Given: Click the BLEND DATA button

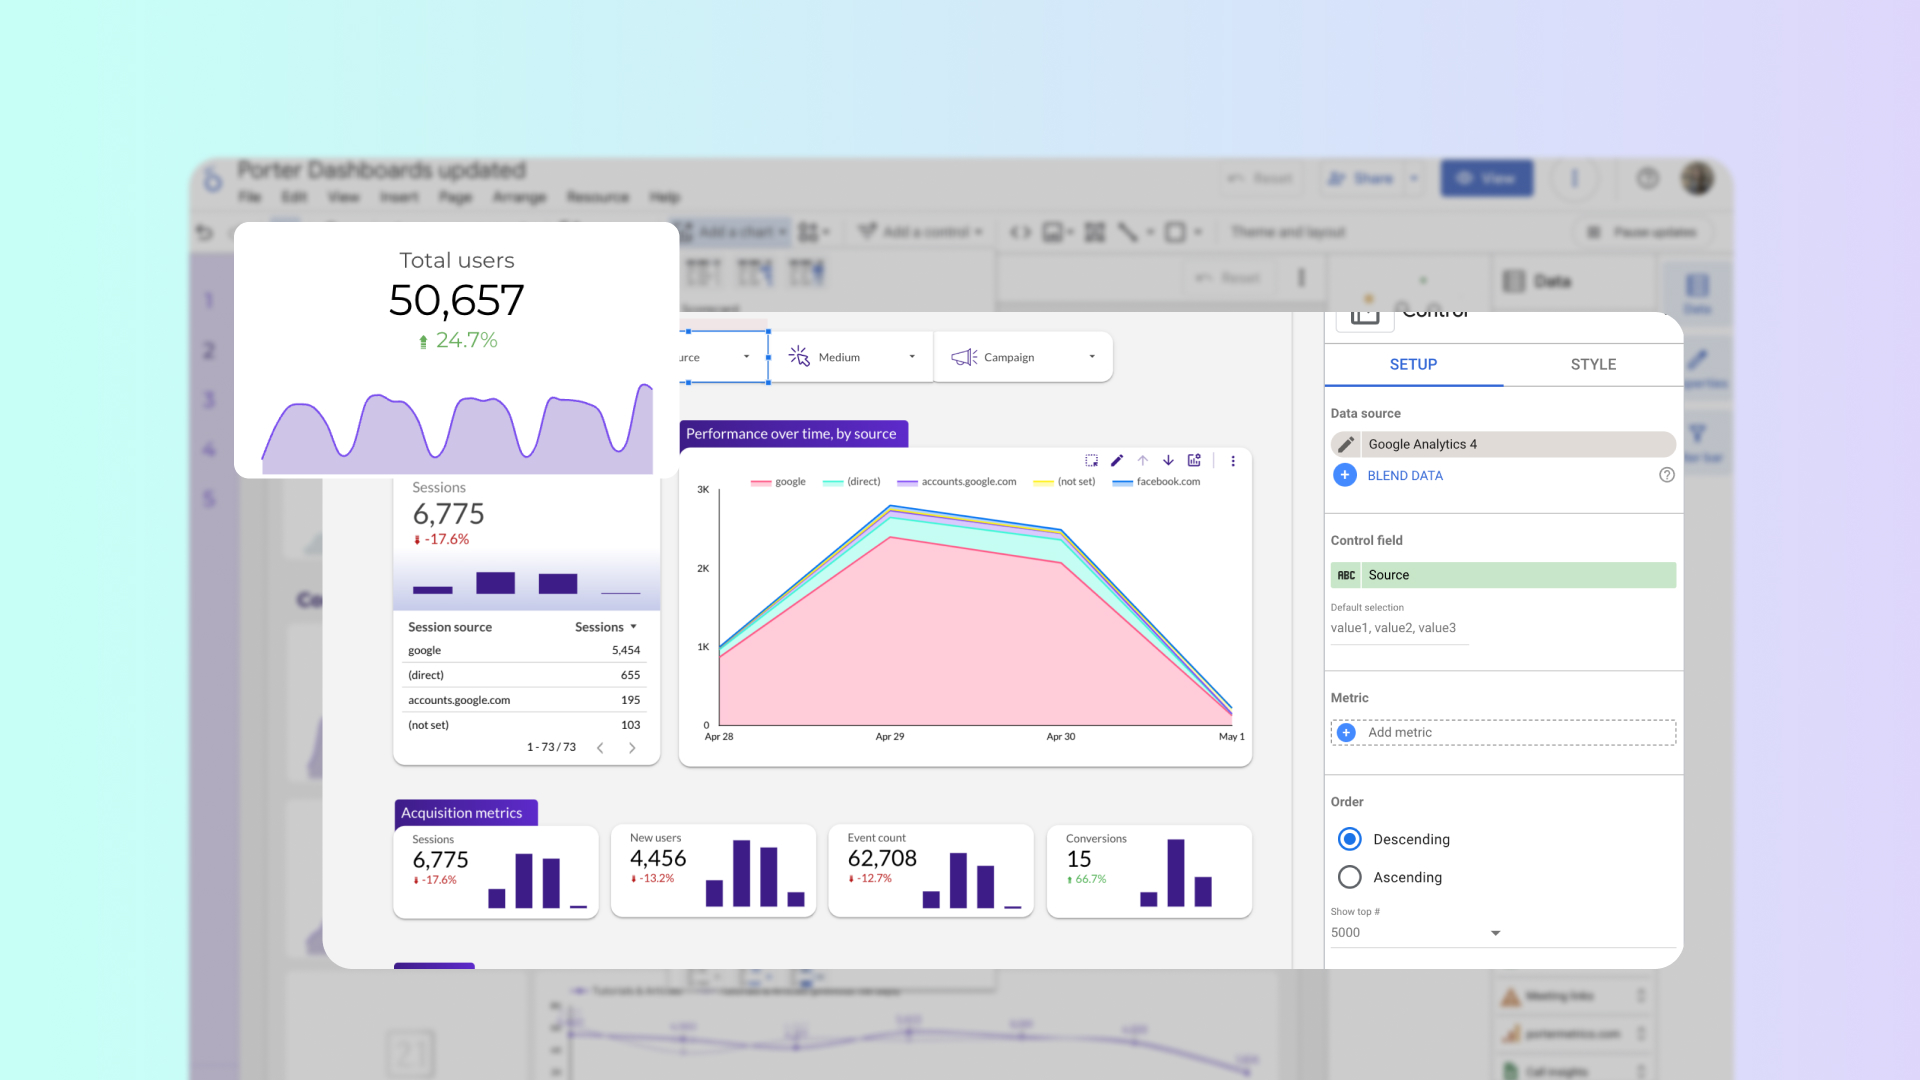Looking at the screenshot, I should [x=1403, y=475].
